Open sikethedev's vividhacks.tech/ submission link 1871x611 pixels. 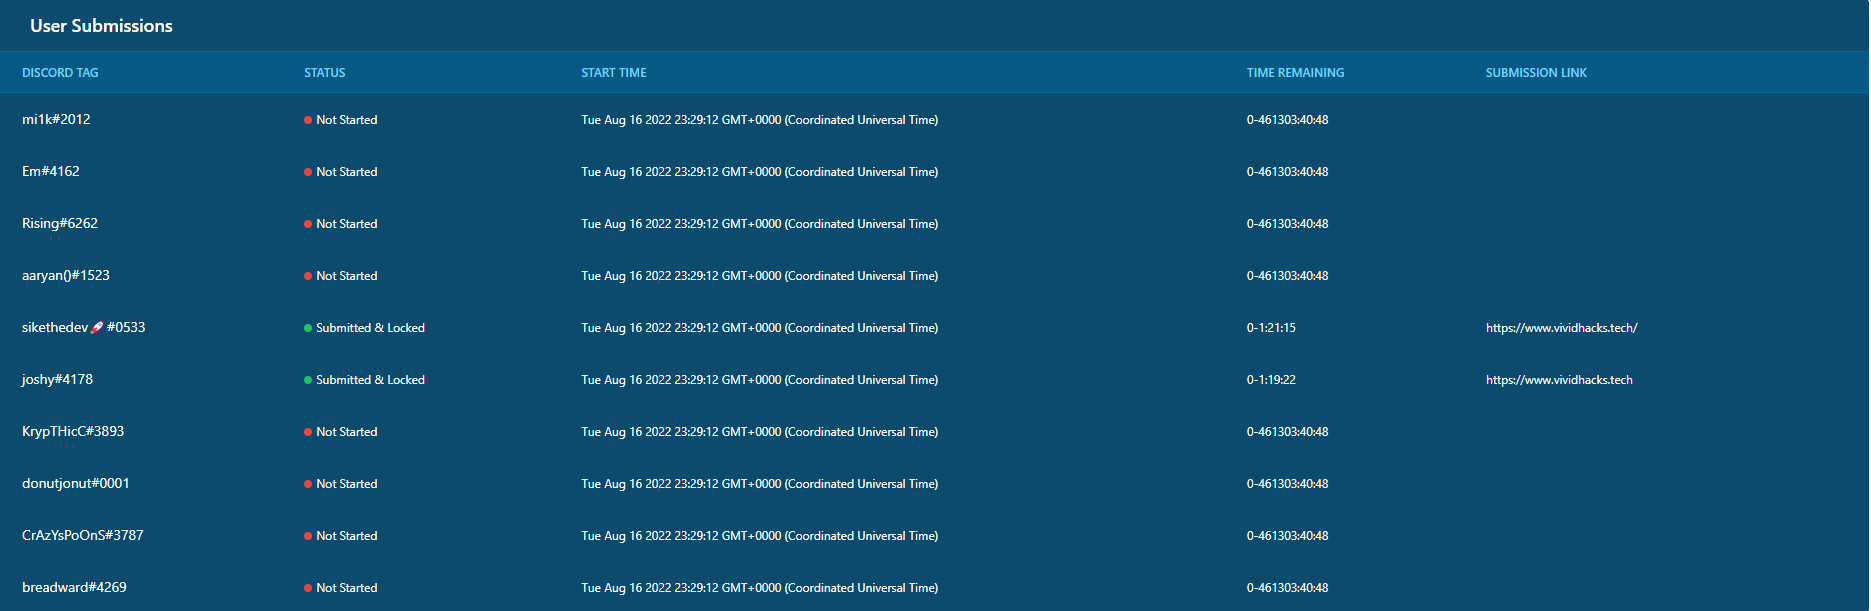click(1561, 328)
